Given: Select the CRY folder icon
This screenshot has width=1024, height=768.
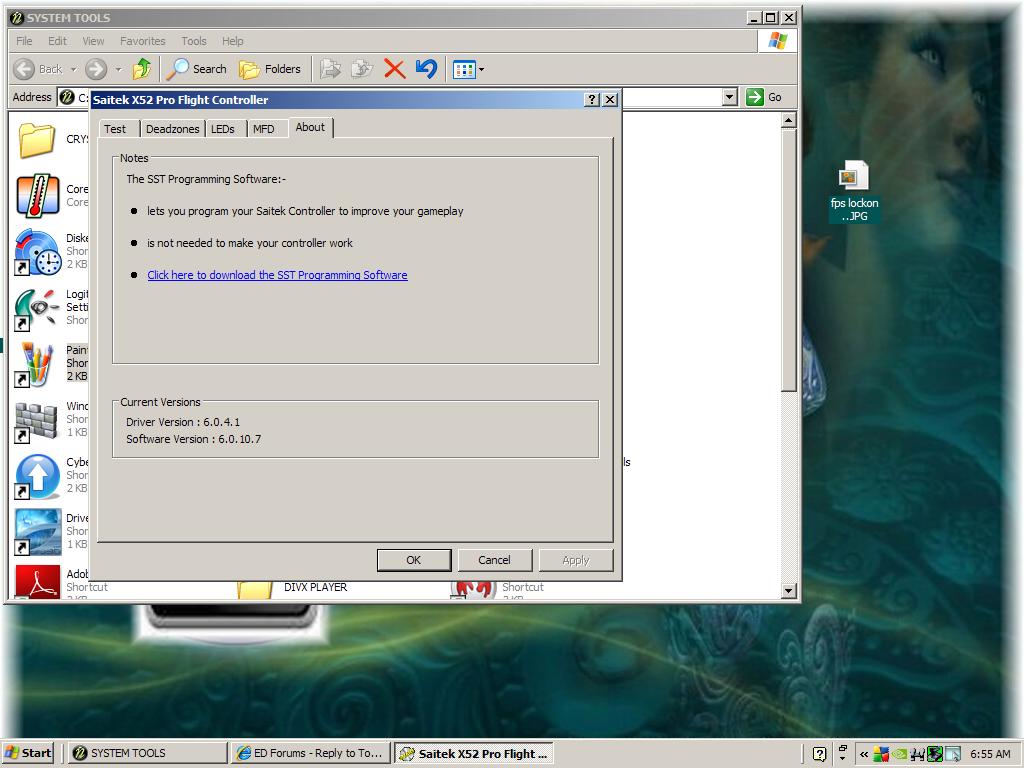Looking at the screenshot, I should [x=37, y=140].
